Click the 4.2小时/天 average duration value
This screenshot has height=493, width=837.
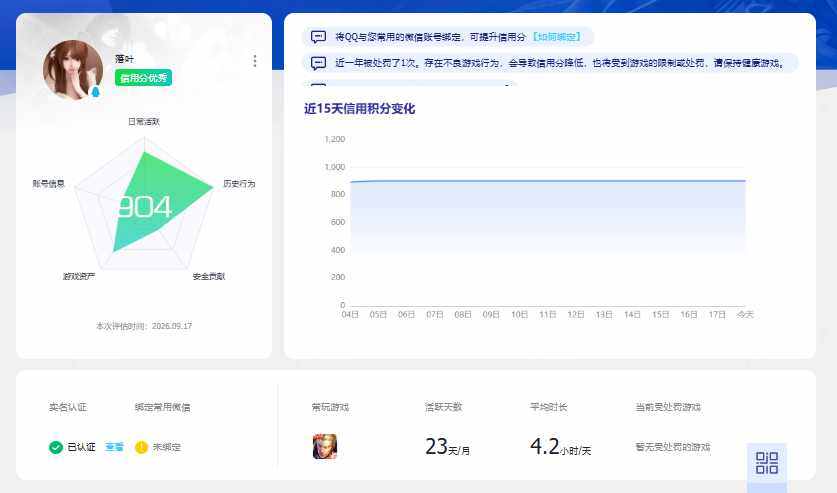[560, 447]
